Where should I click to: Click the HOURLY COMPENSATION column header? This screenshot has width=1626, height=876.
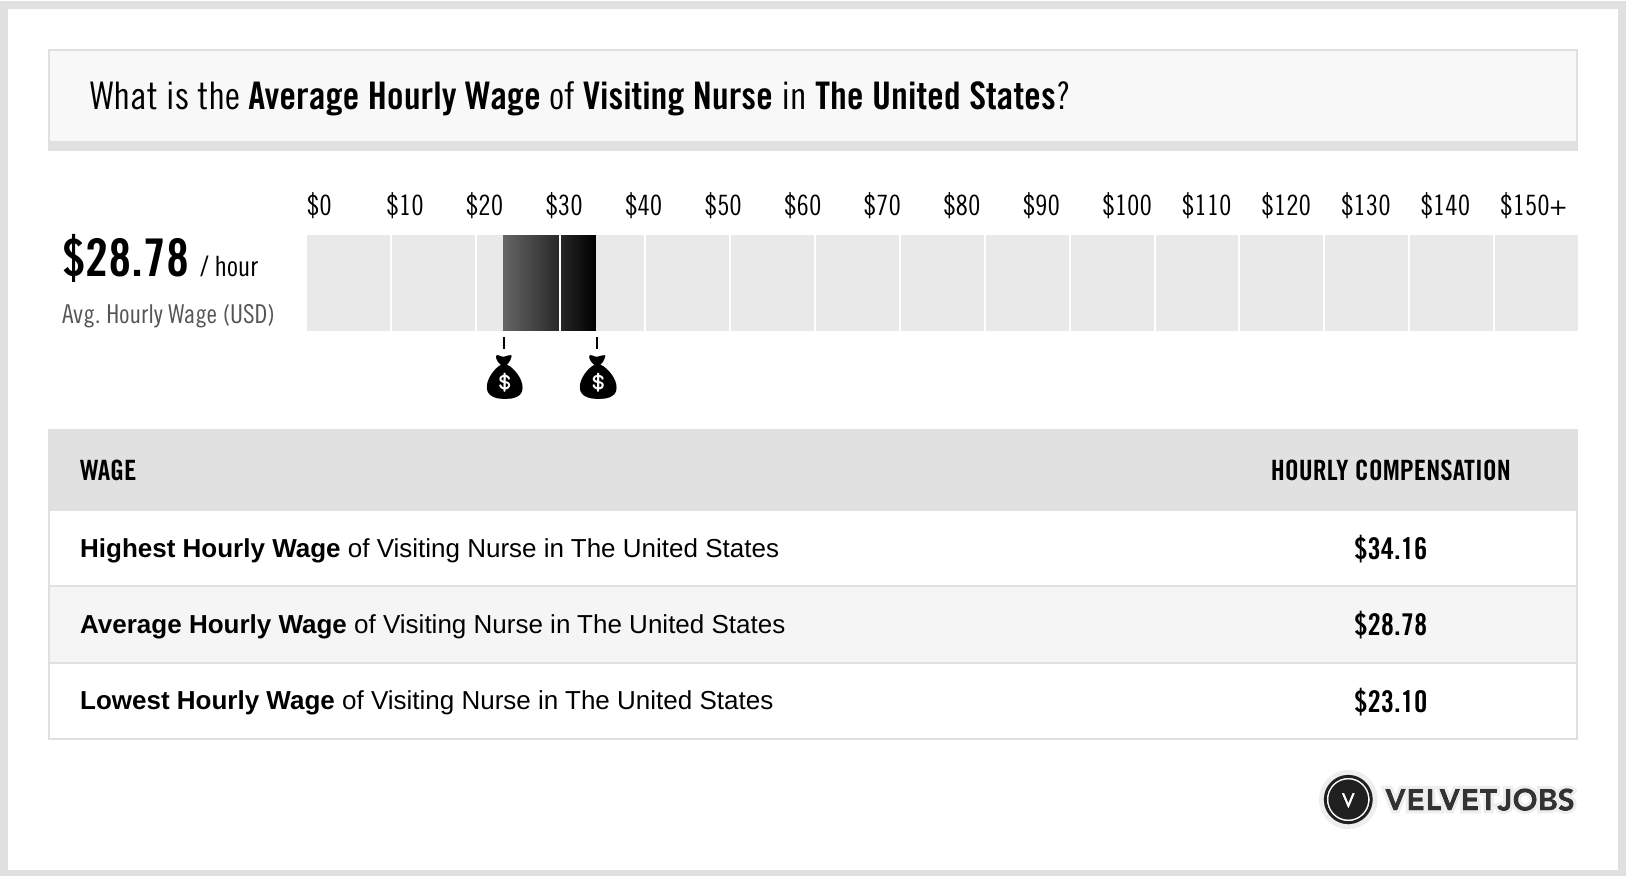(x=1390, y=470)
